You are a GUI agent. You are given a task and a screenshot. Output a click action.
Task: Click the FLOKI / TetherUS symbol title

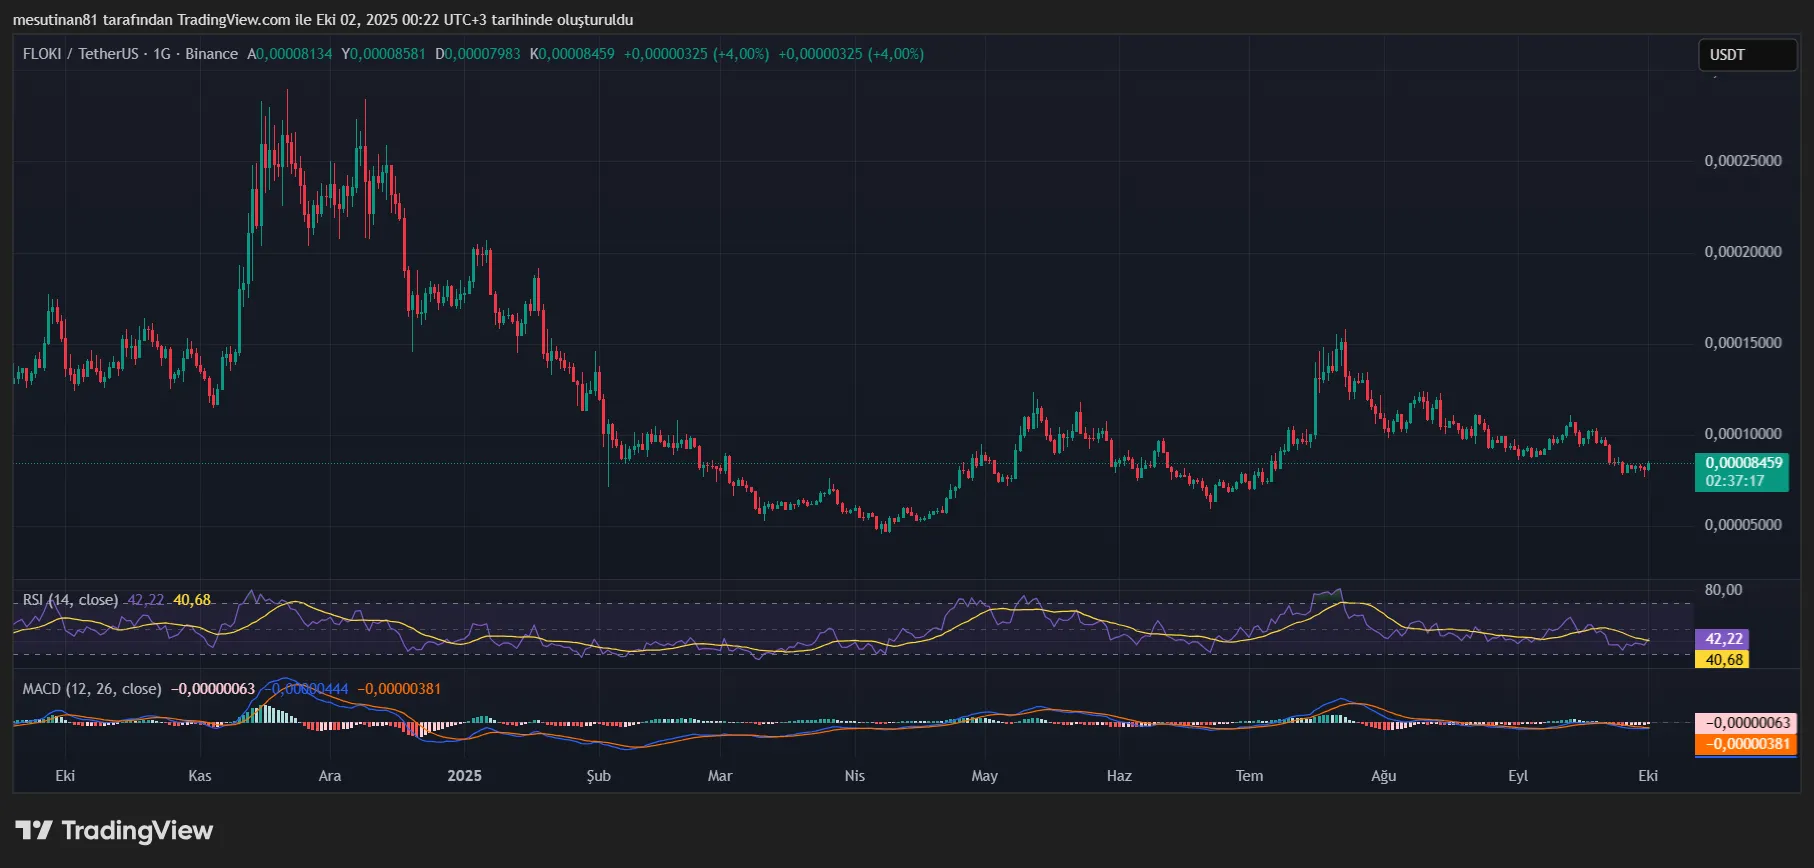[x=80, y=54]
